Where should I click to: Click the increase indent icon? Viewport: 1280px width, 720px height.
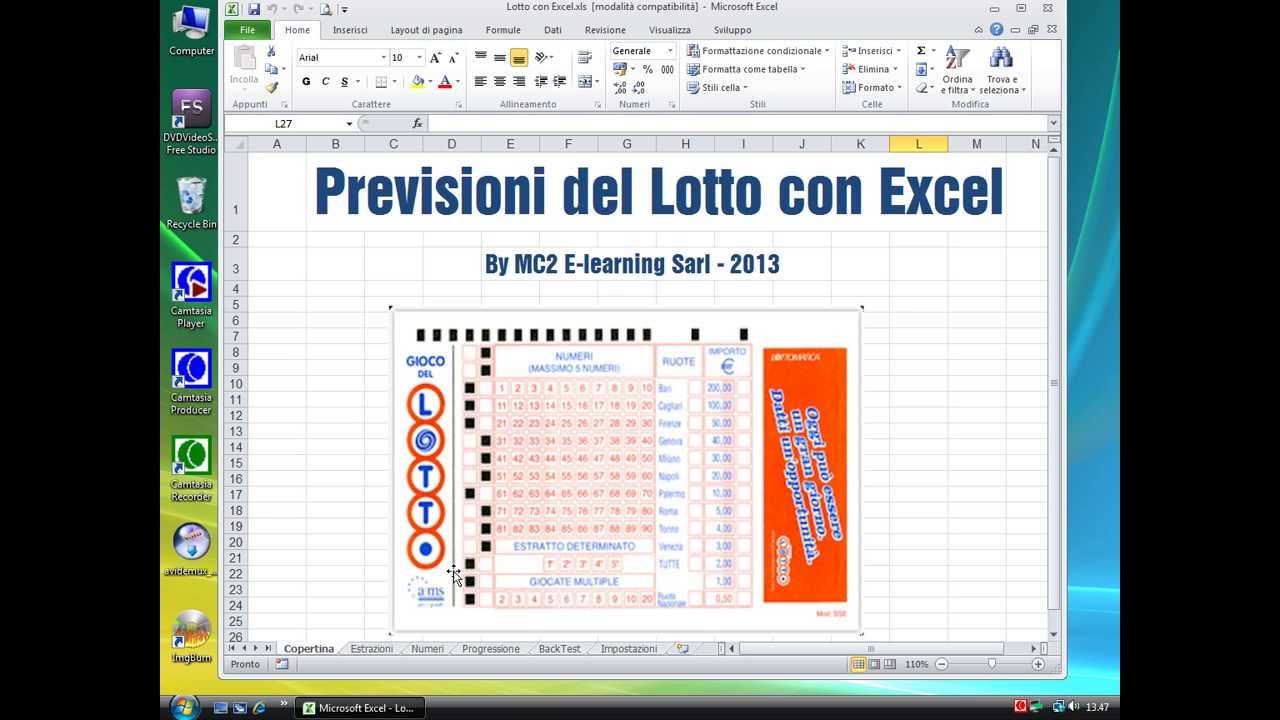[559, 81]
